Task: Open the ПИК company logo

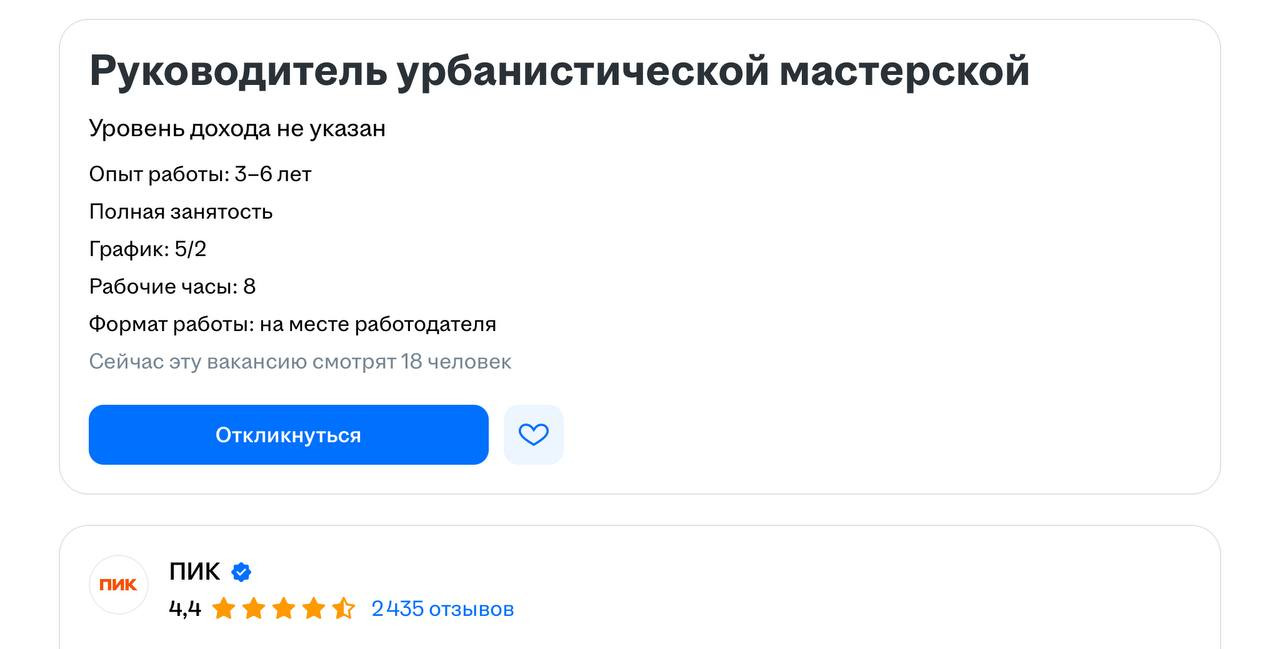Action: [119, 584]
